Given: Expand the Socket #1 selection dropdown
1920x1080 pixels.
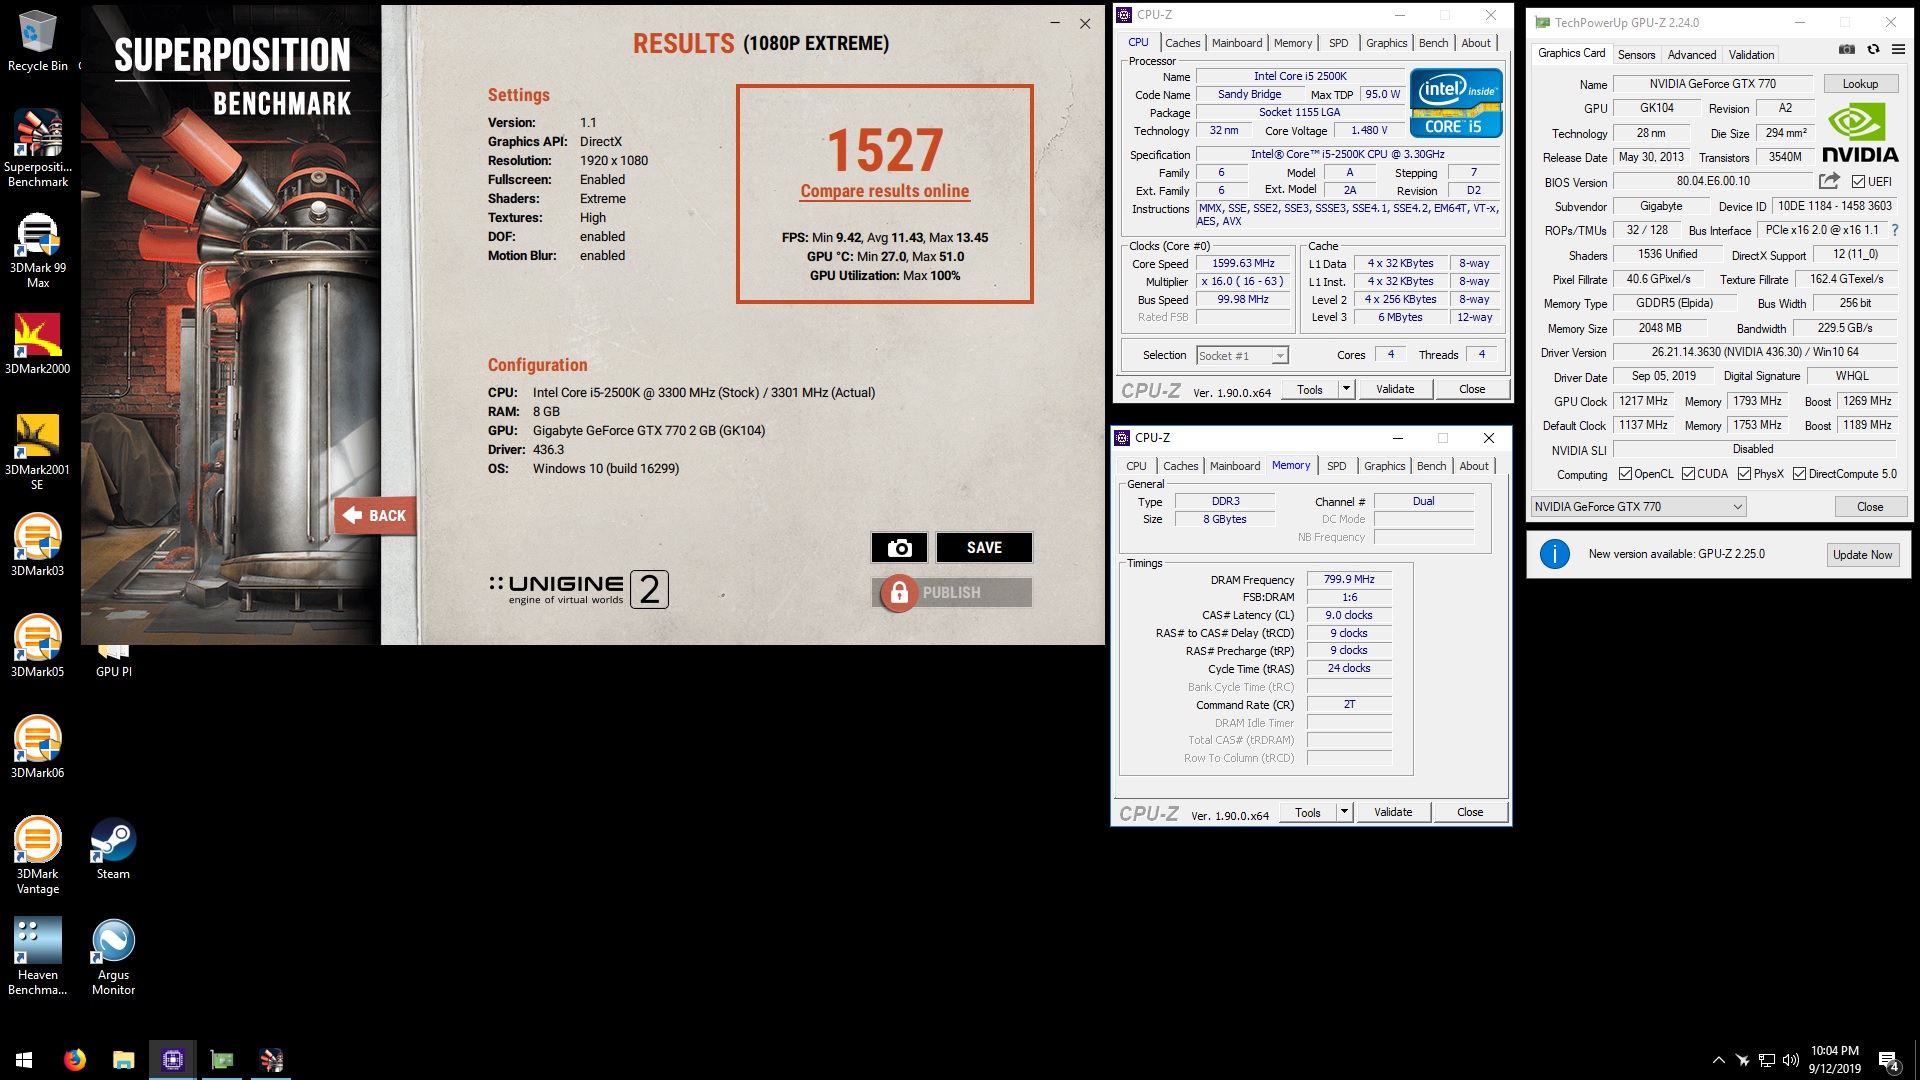Looking at the screenshot, I should pyautogui.click(x=1280, y=356).
